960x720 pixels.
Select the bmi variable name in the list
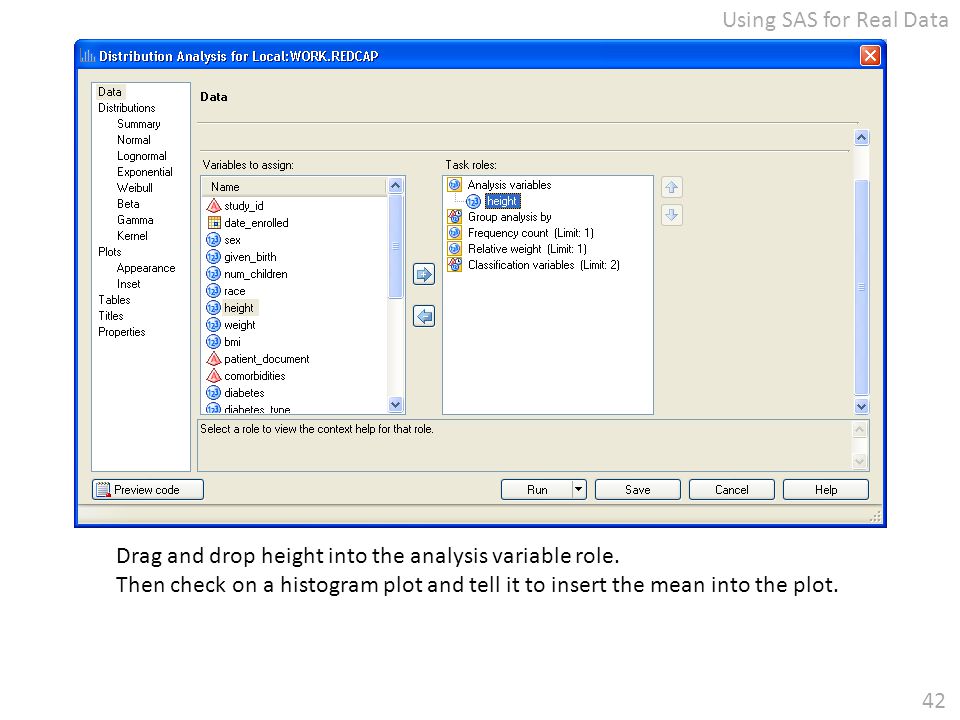(x=233, y=342)
